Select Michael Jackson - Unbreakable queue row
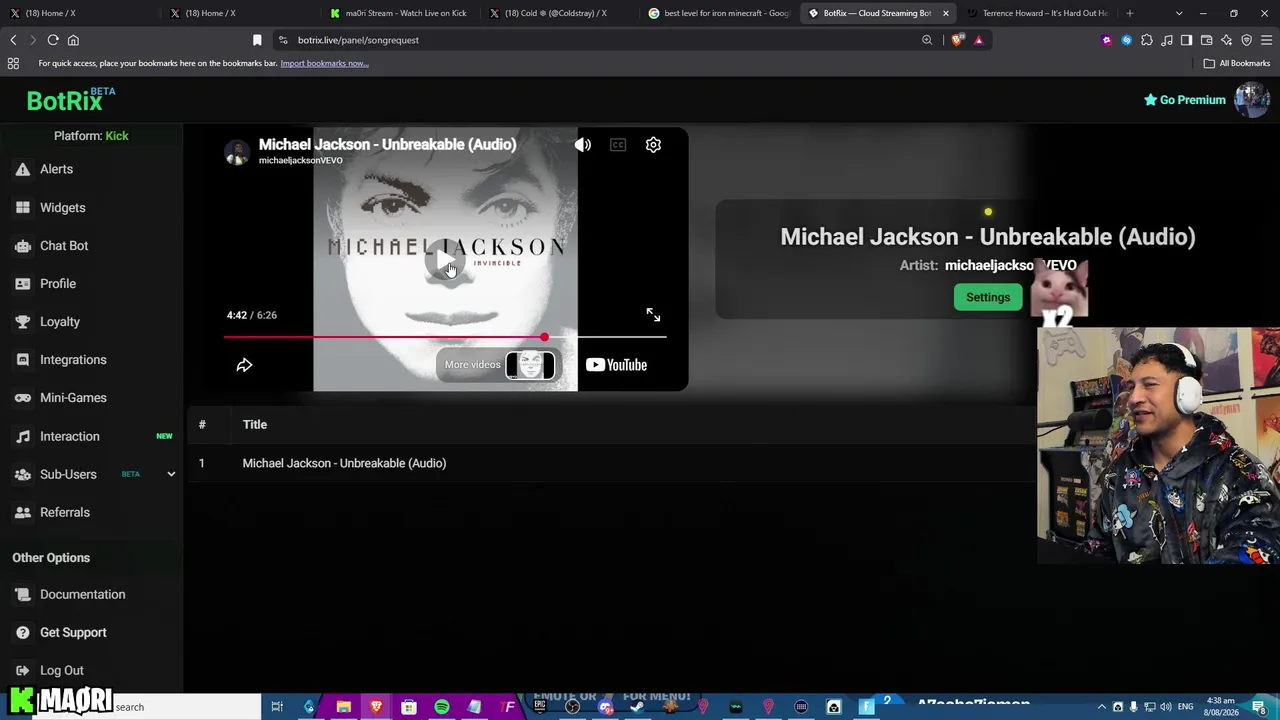Viewport: 1280px width, 720px height. [x=610, y=463]
